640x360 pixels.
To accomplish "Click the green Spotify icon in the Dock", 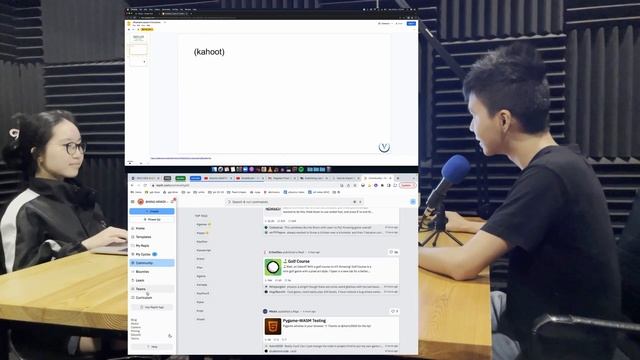I will pos(301,169).
